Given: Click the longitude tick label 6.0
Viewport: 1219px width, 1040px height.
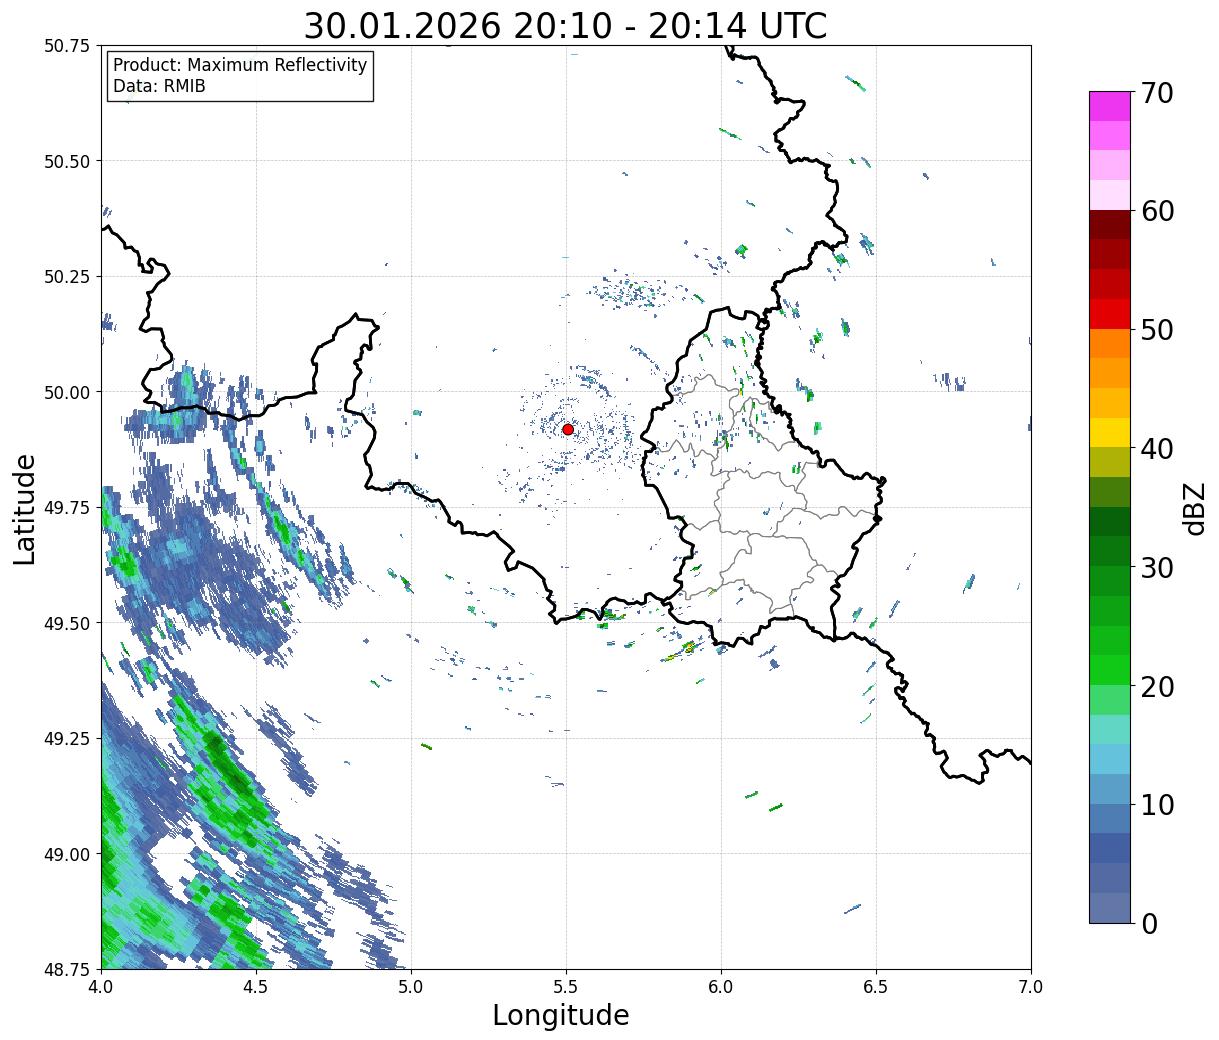Looking at the screenshot, I should point(721,986).
